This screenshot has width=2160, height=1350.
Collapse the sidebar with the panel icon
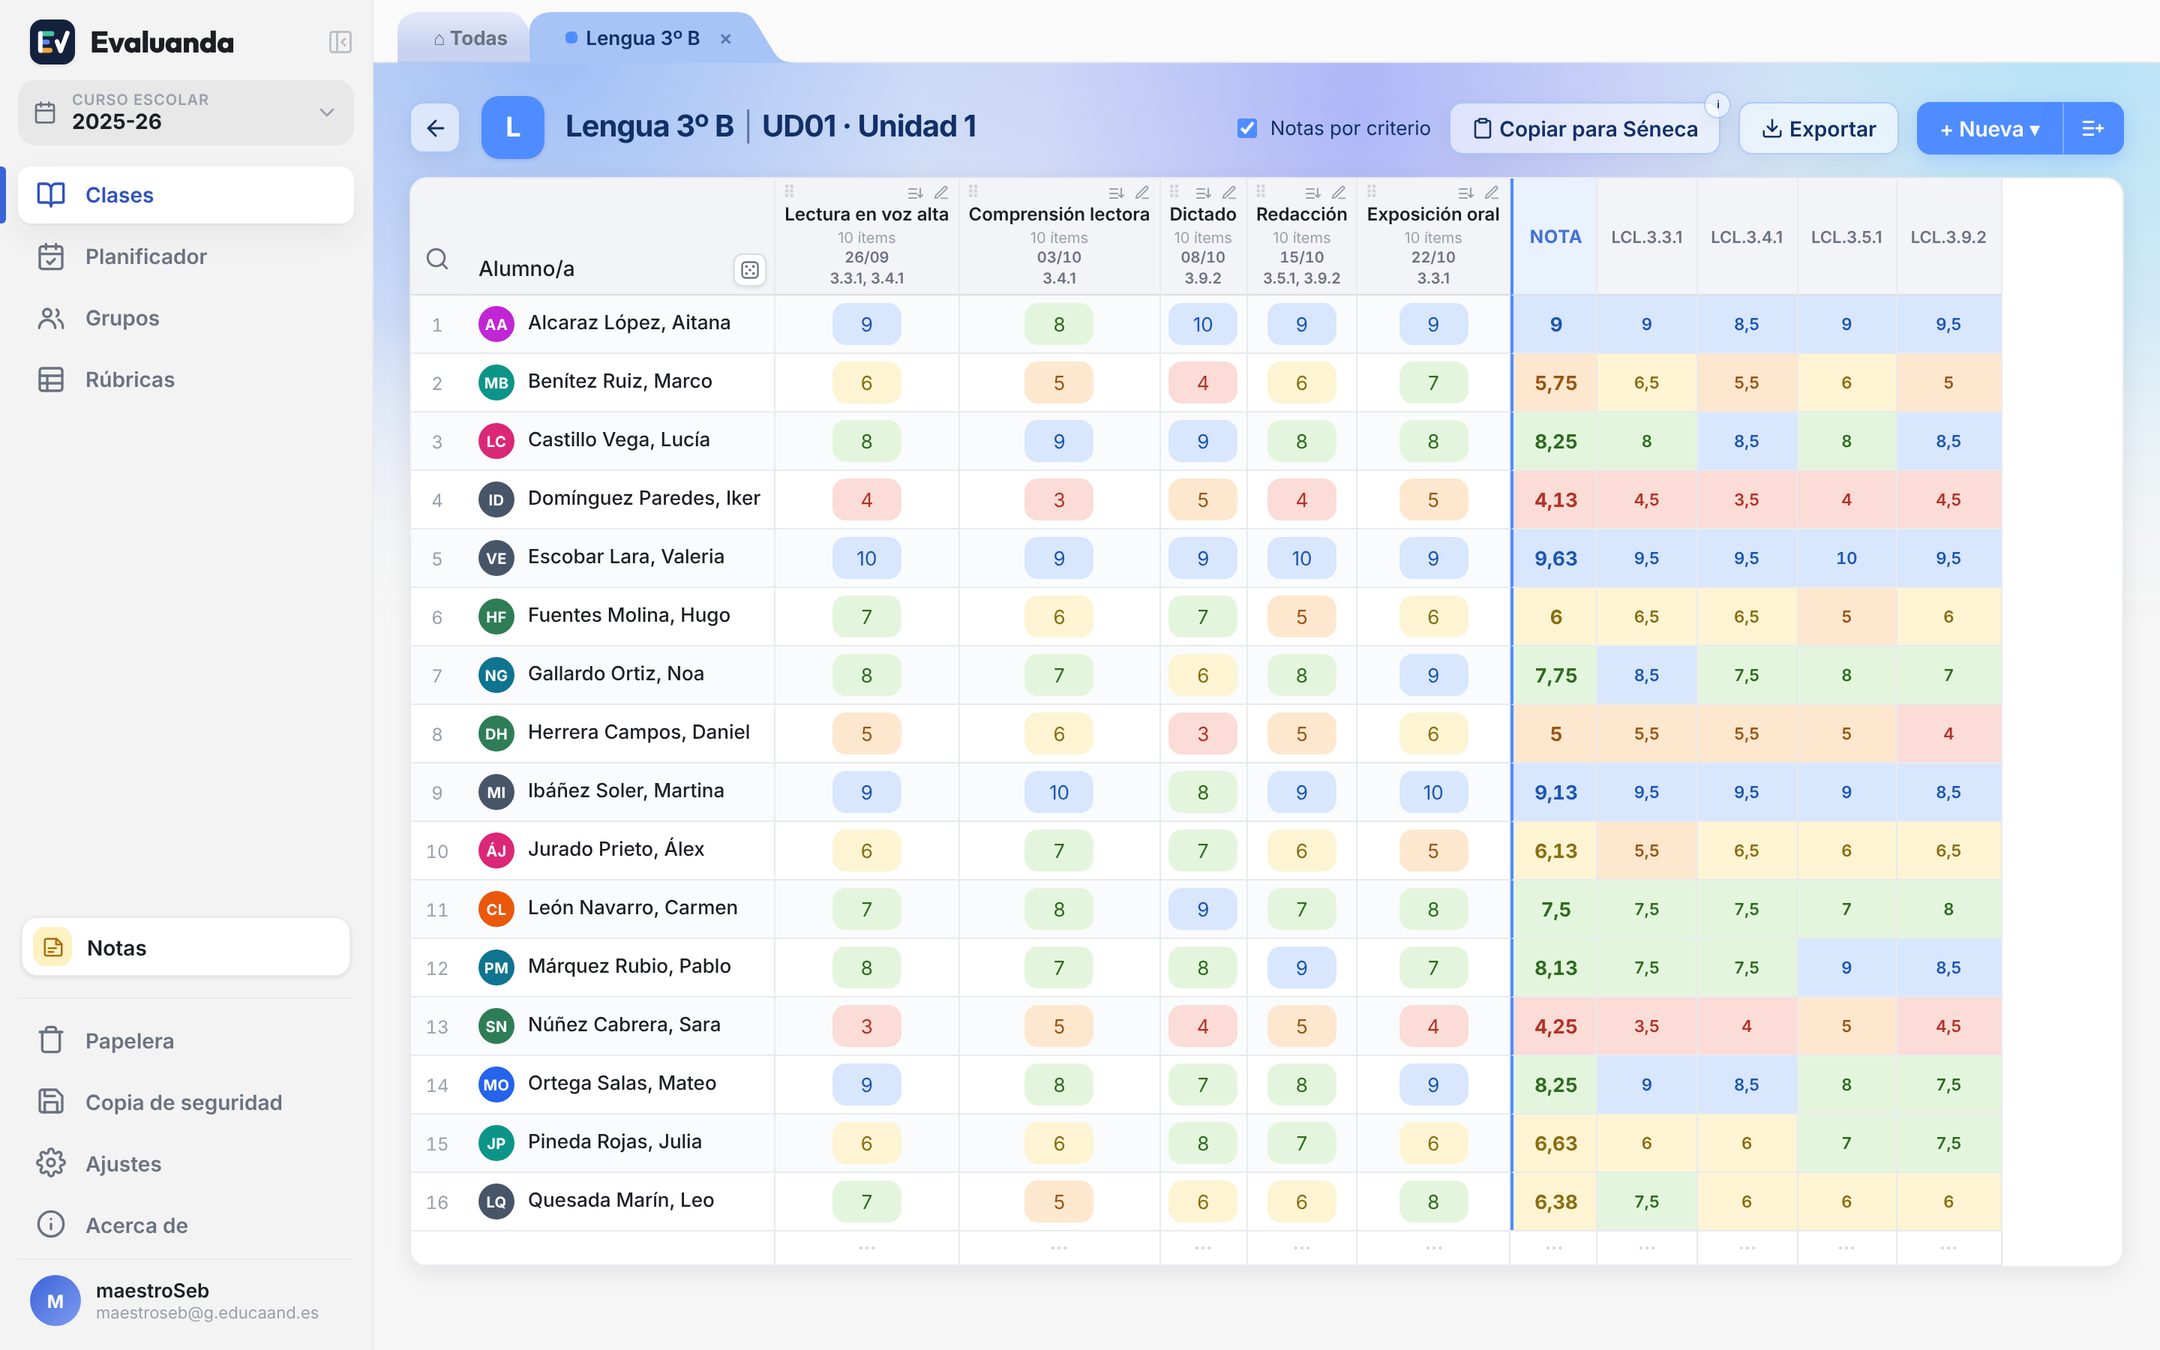(x=340, y=42)
